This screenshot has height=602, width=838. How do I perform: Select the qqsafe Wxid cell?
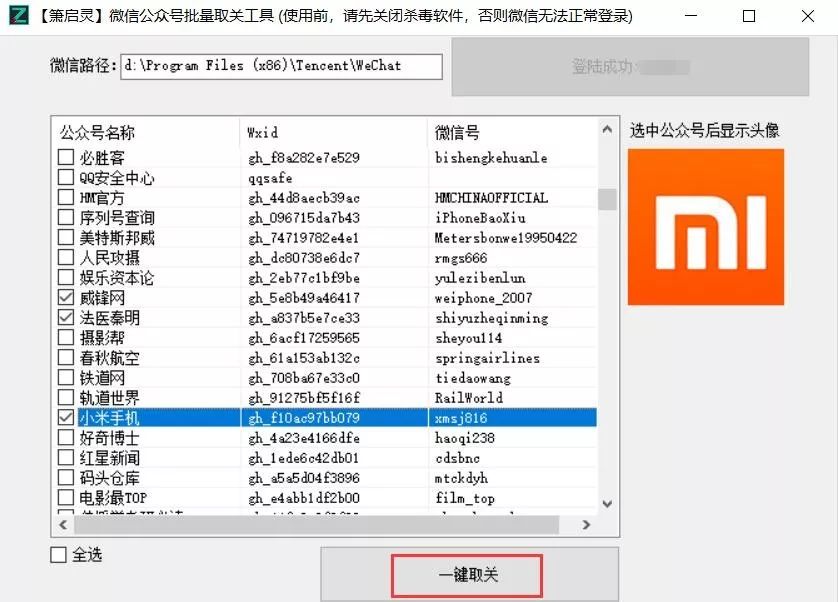(270, 177)
